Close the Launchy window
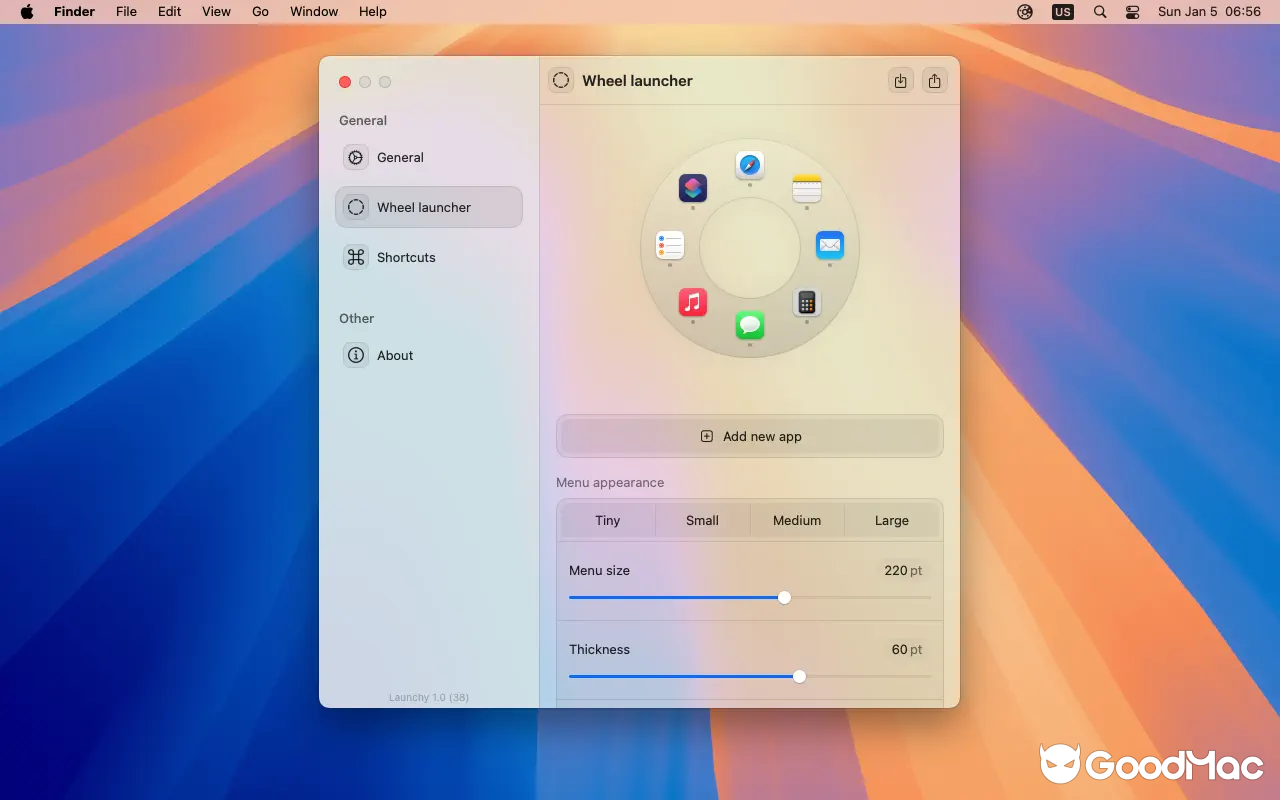 345,82
